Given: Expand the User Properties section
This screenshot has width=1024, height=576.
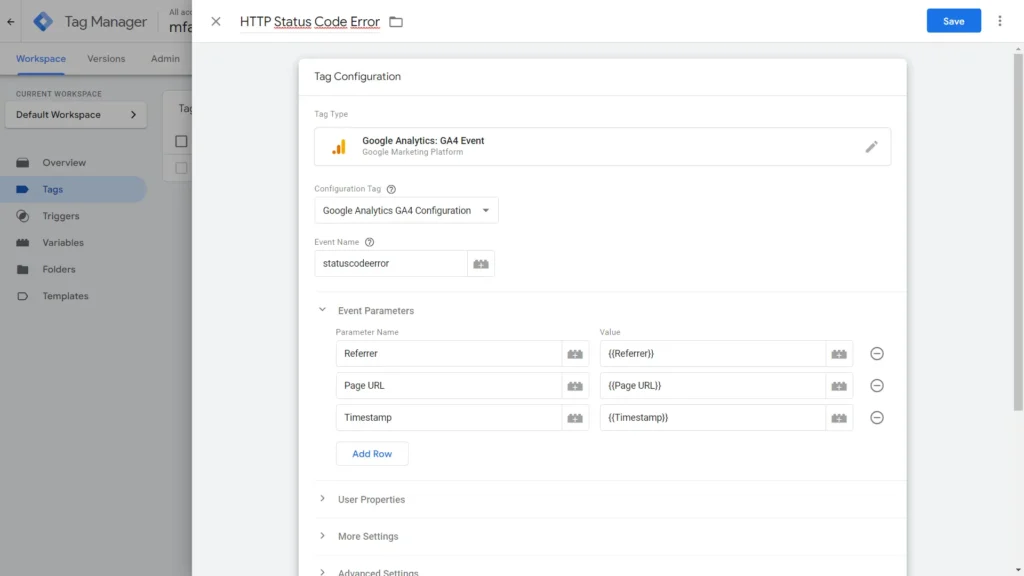Looking at the screenshot, I should [x=373, y=499].
